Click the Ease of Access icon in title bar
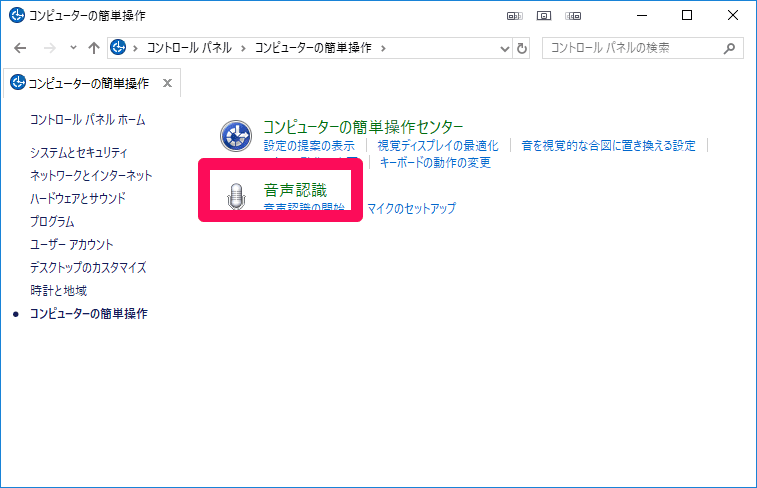This screenshot has width=757, height=488. coord(17,15)
